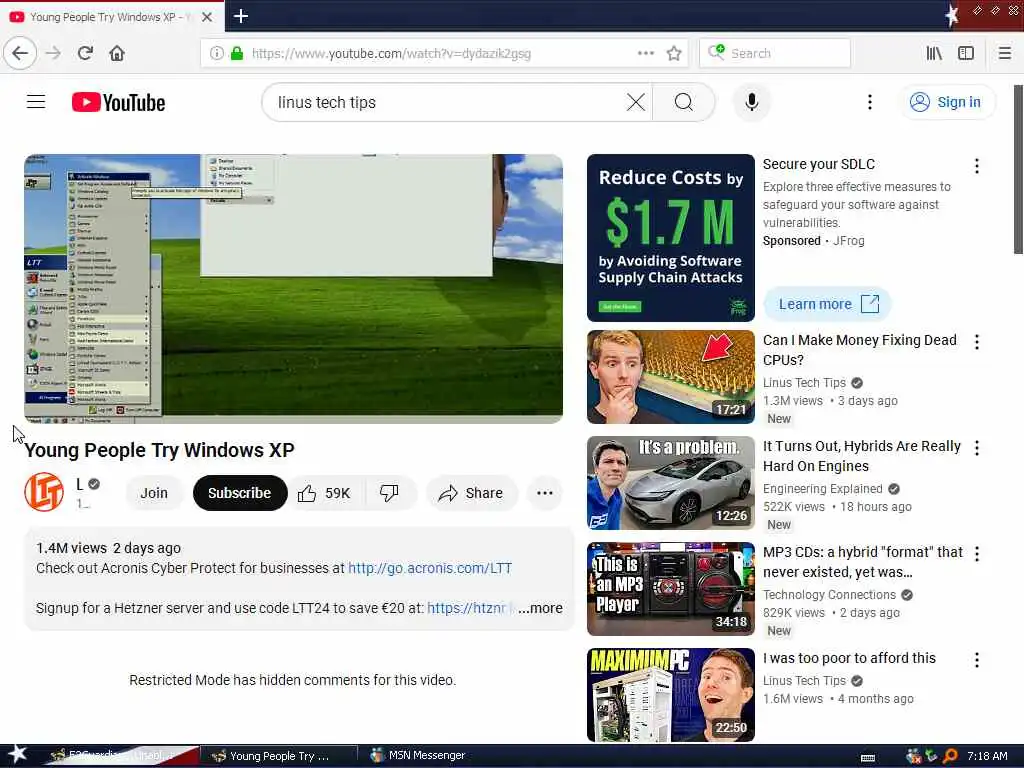This screenshot has width=1024, height=768.
Task: Open the htznr link in description
Action: pyautogui.click(x=466, y=608)
